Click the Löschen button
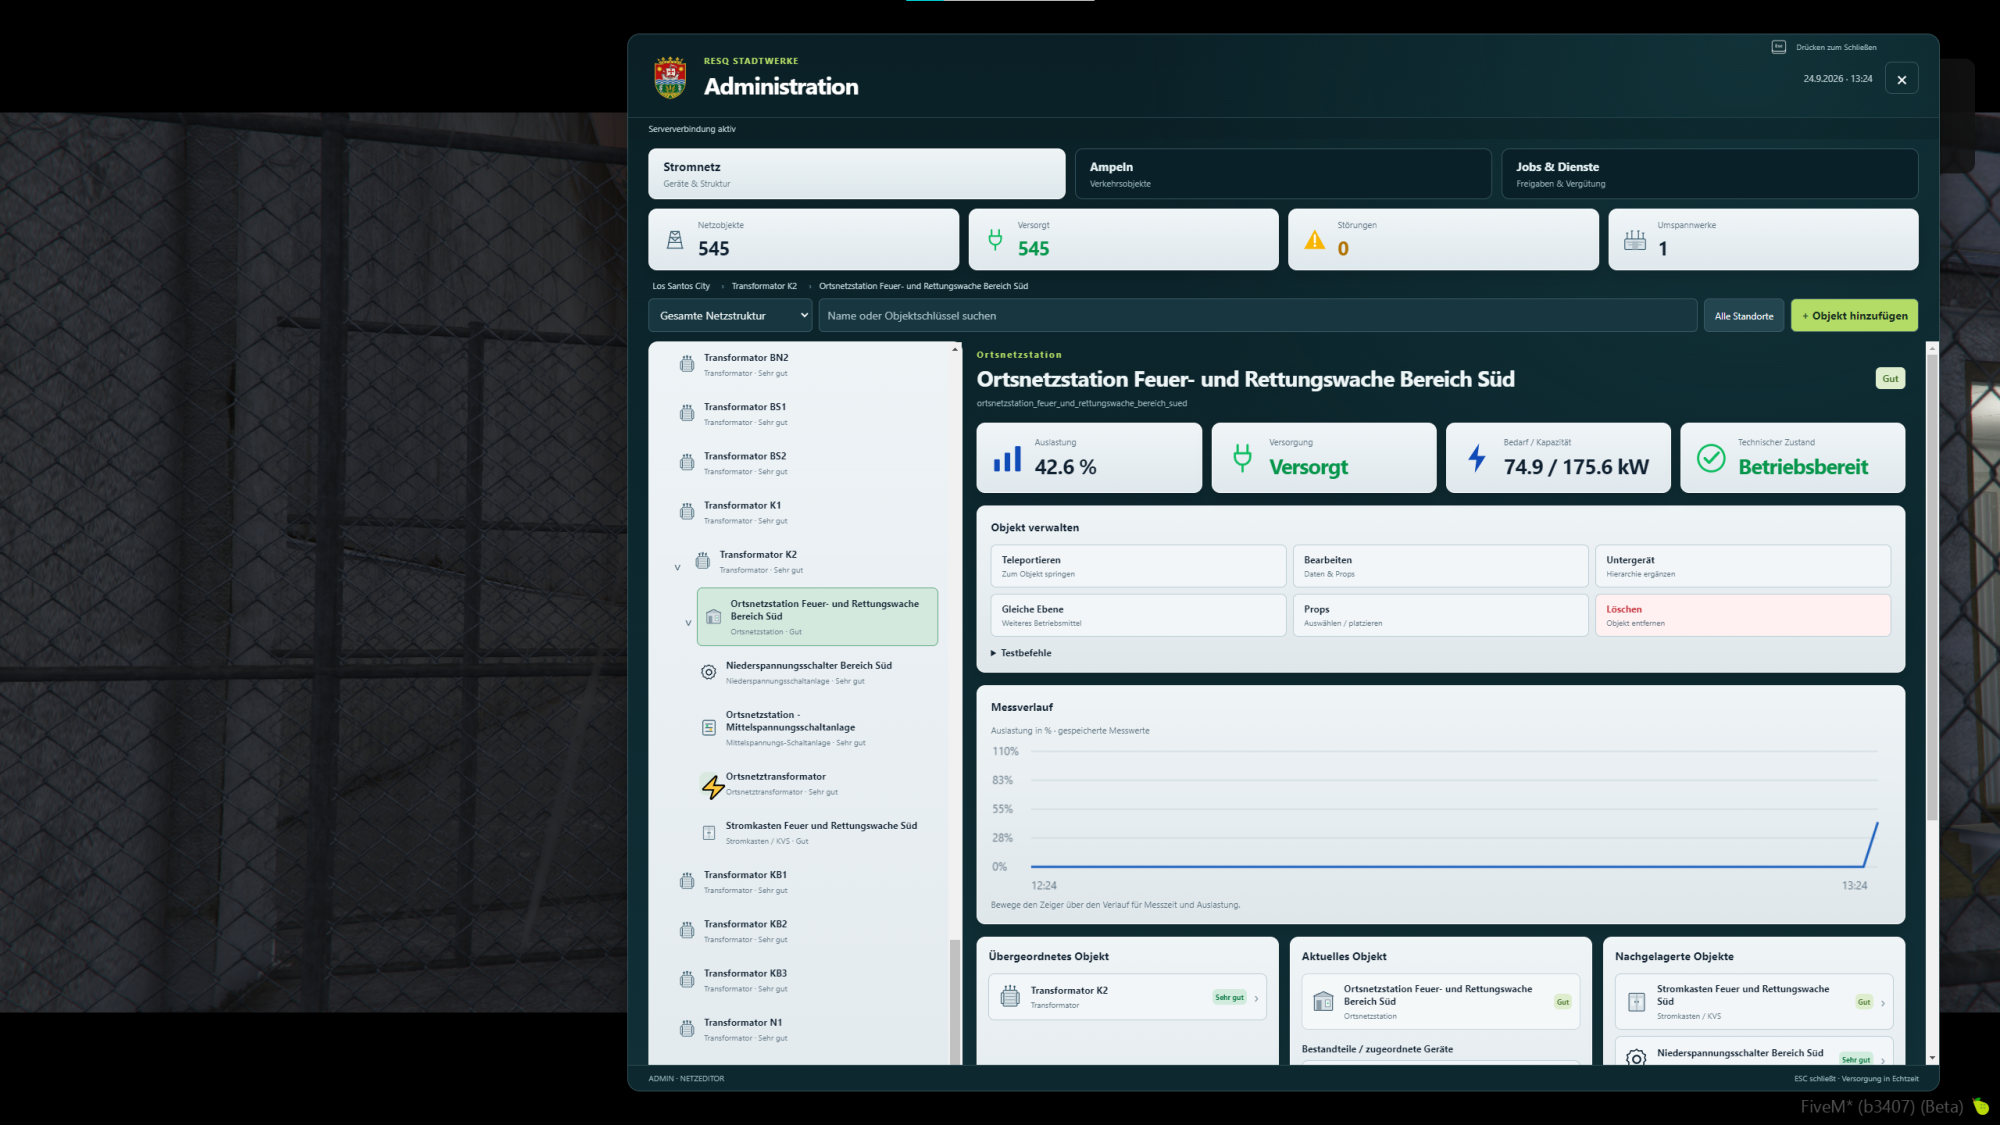The height and width of the screenshot is (1125, 2000). tap(1742, 615)
